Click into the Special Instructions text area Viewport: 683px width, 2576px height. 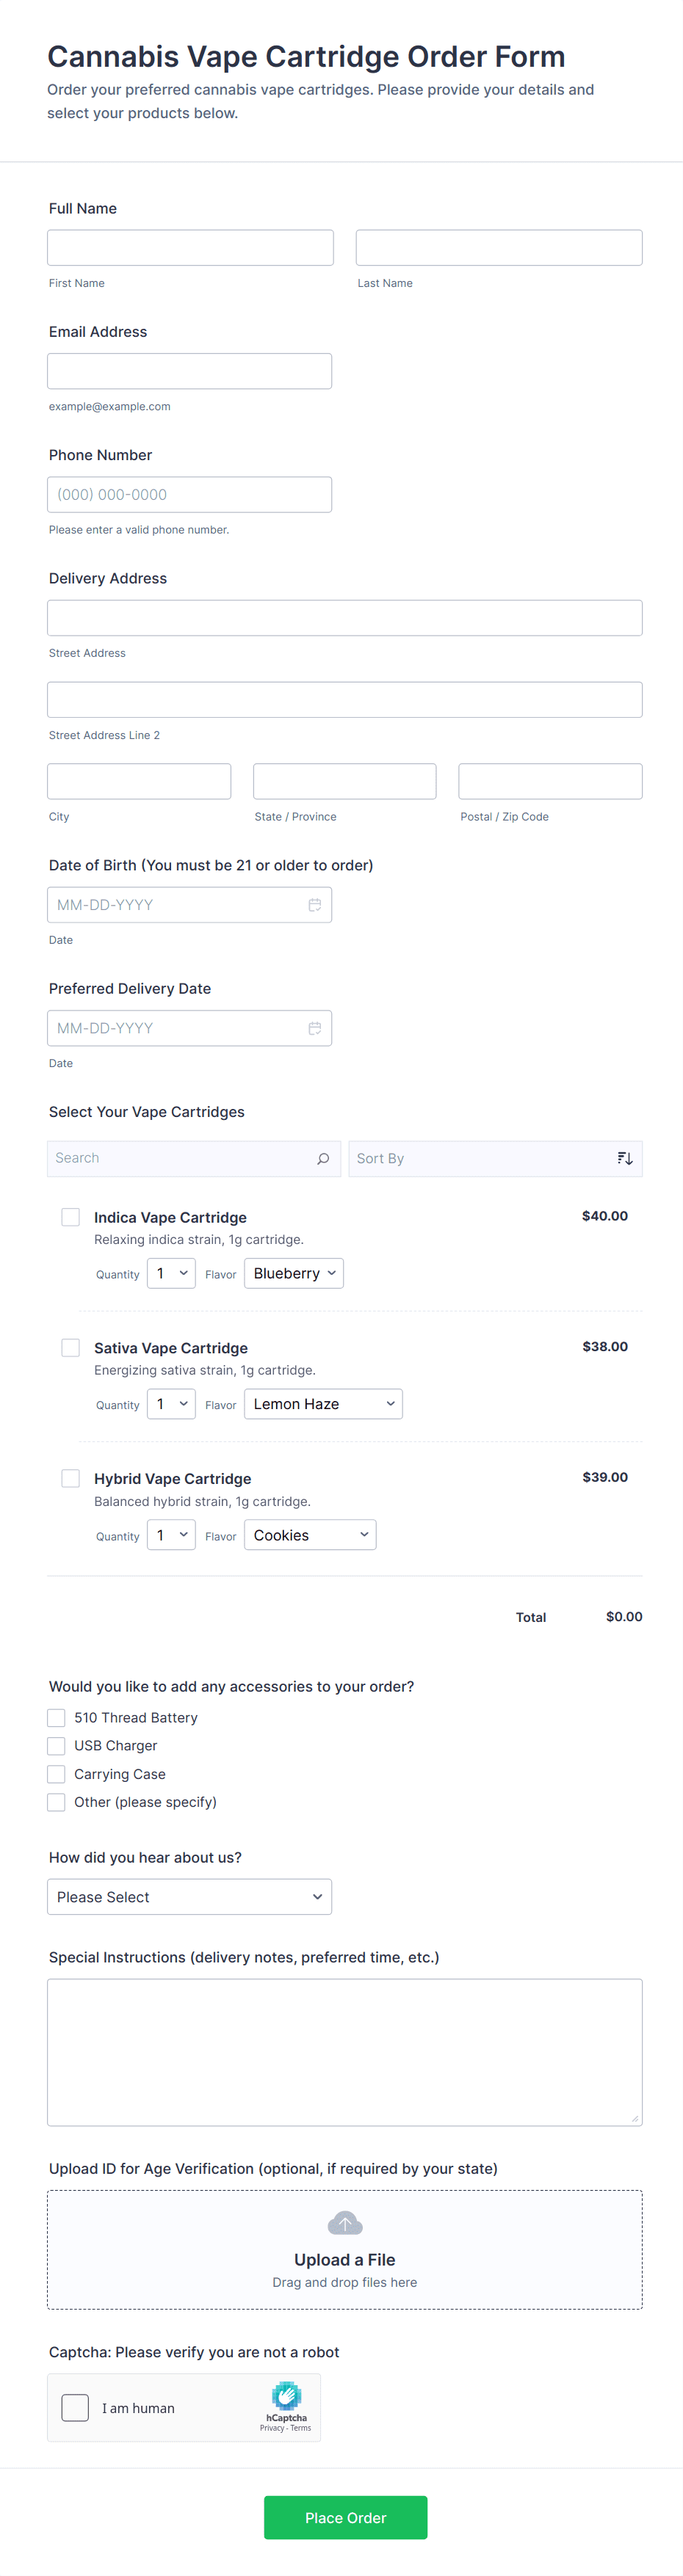point(344,2051)
